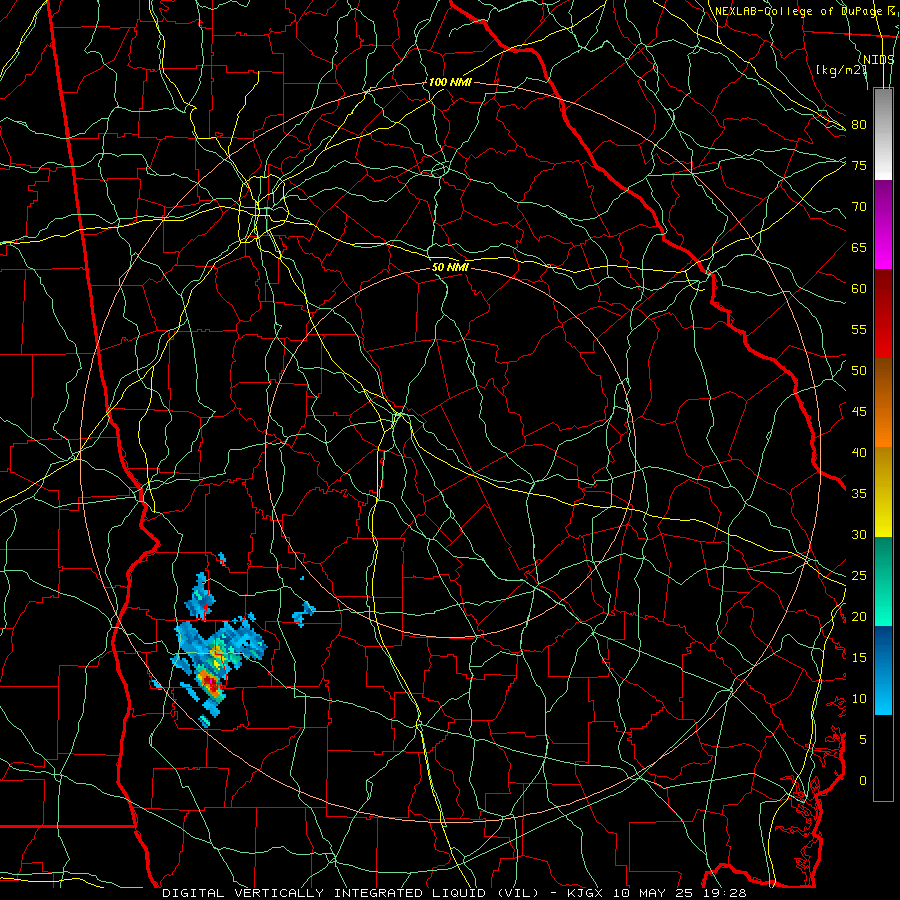Click the blue-cyan segment of the color bar
Viewport: 900px width, 900px height.
click(883, 670)
